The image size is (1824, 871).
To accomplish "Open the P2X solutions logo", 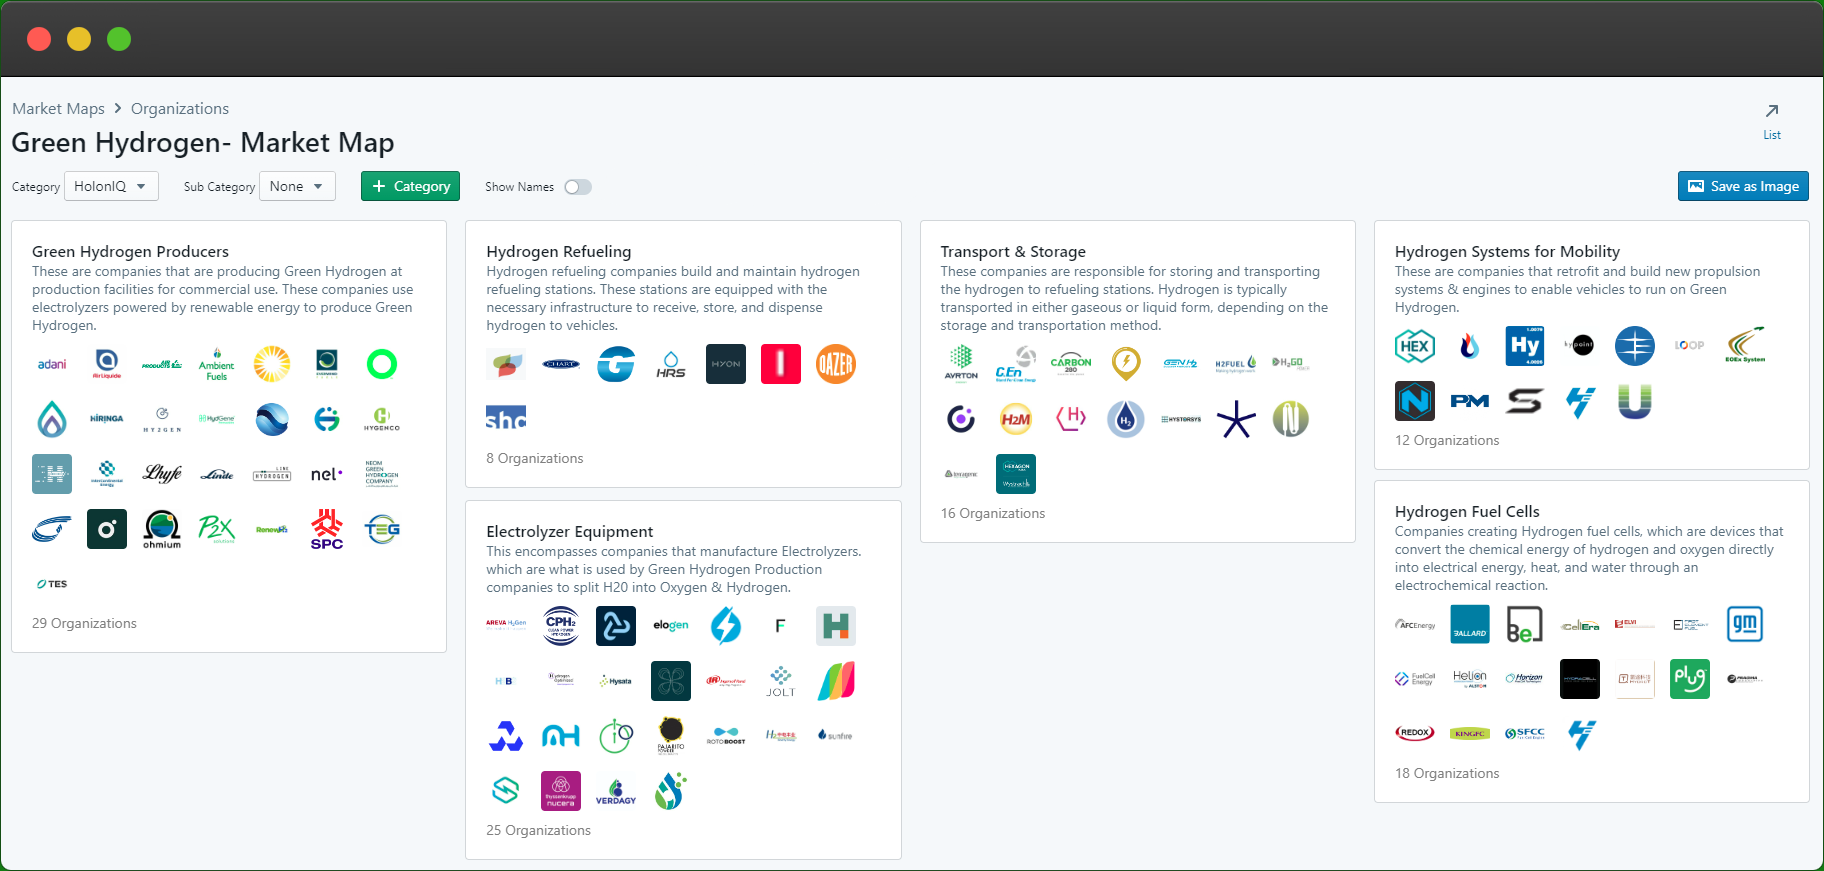I will [217, 529].
